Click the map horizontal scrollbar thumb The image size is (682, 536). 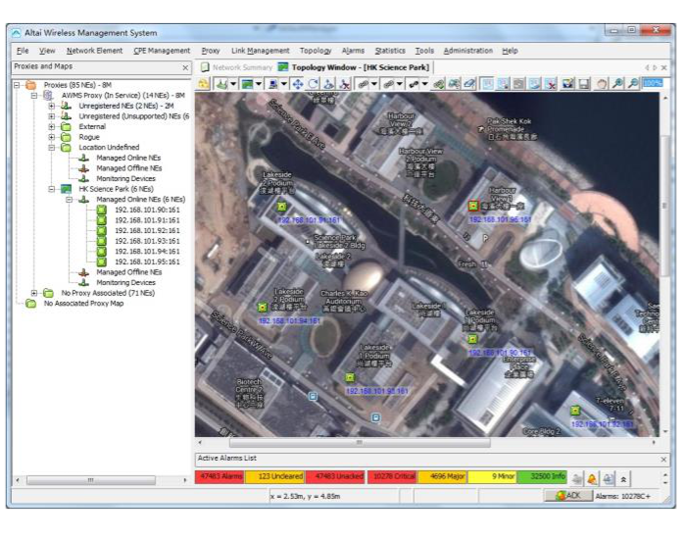[360, 442]
